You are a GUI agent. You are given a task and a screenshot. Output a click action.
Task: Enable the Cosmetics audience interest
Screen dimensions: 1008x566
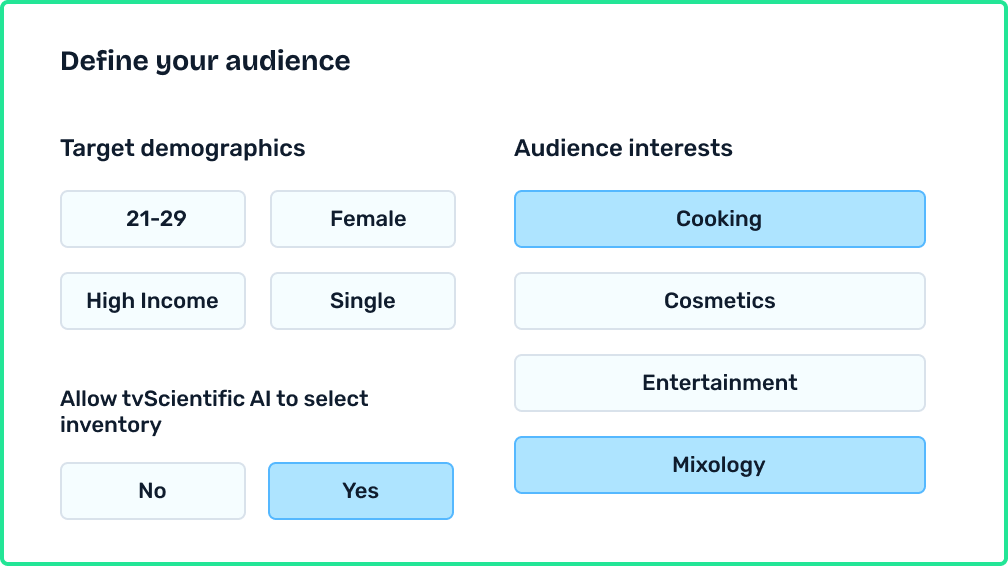coord(720,301)
